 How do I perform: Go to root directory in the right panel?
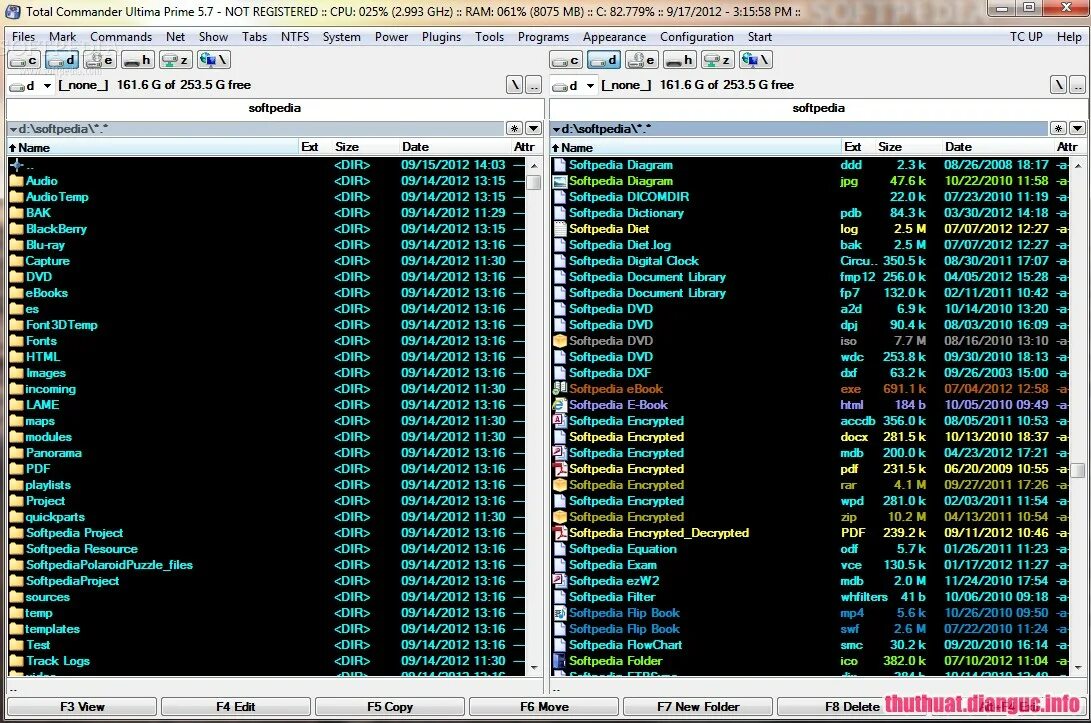1058,85
